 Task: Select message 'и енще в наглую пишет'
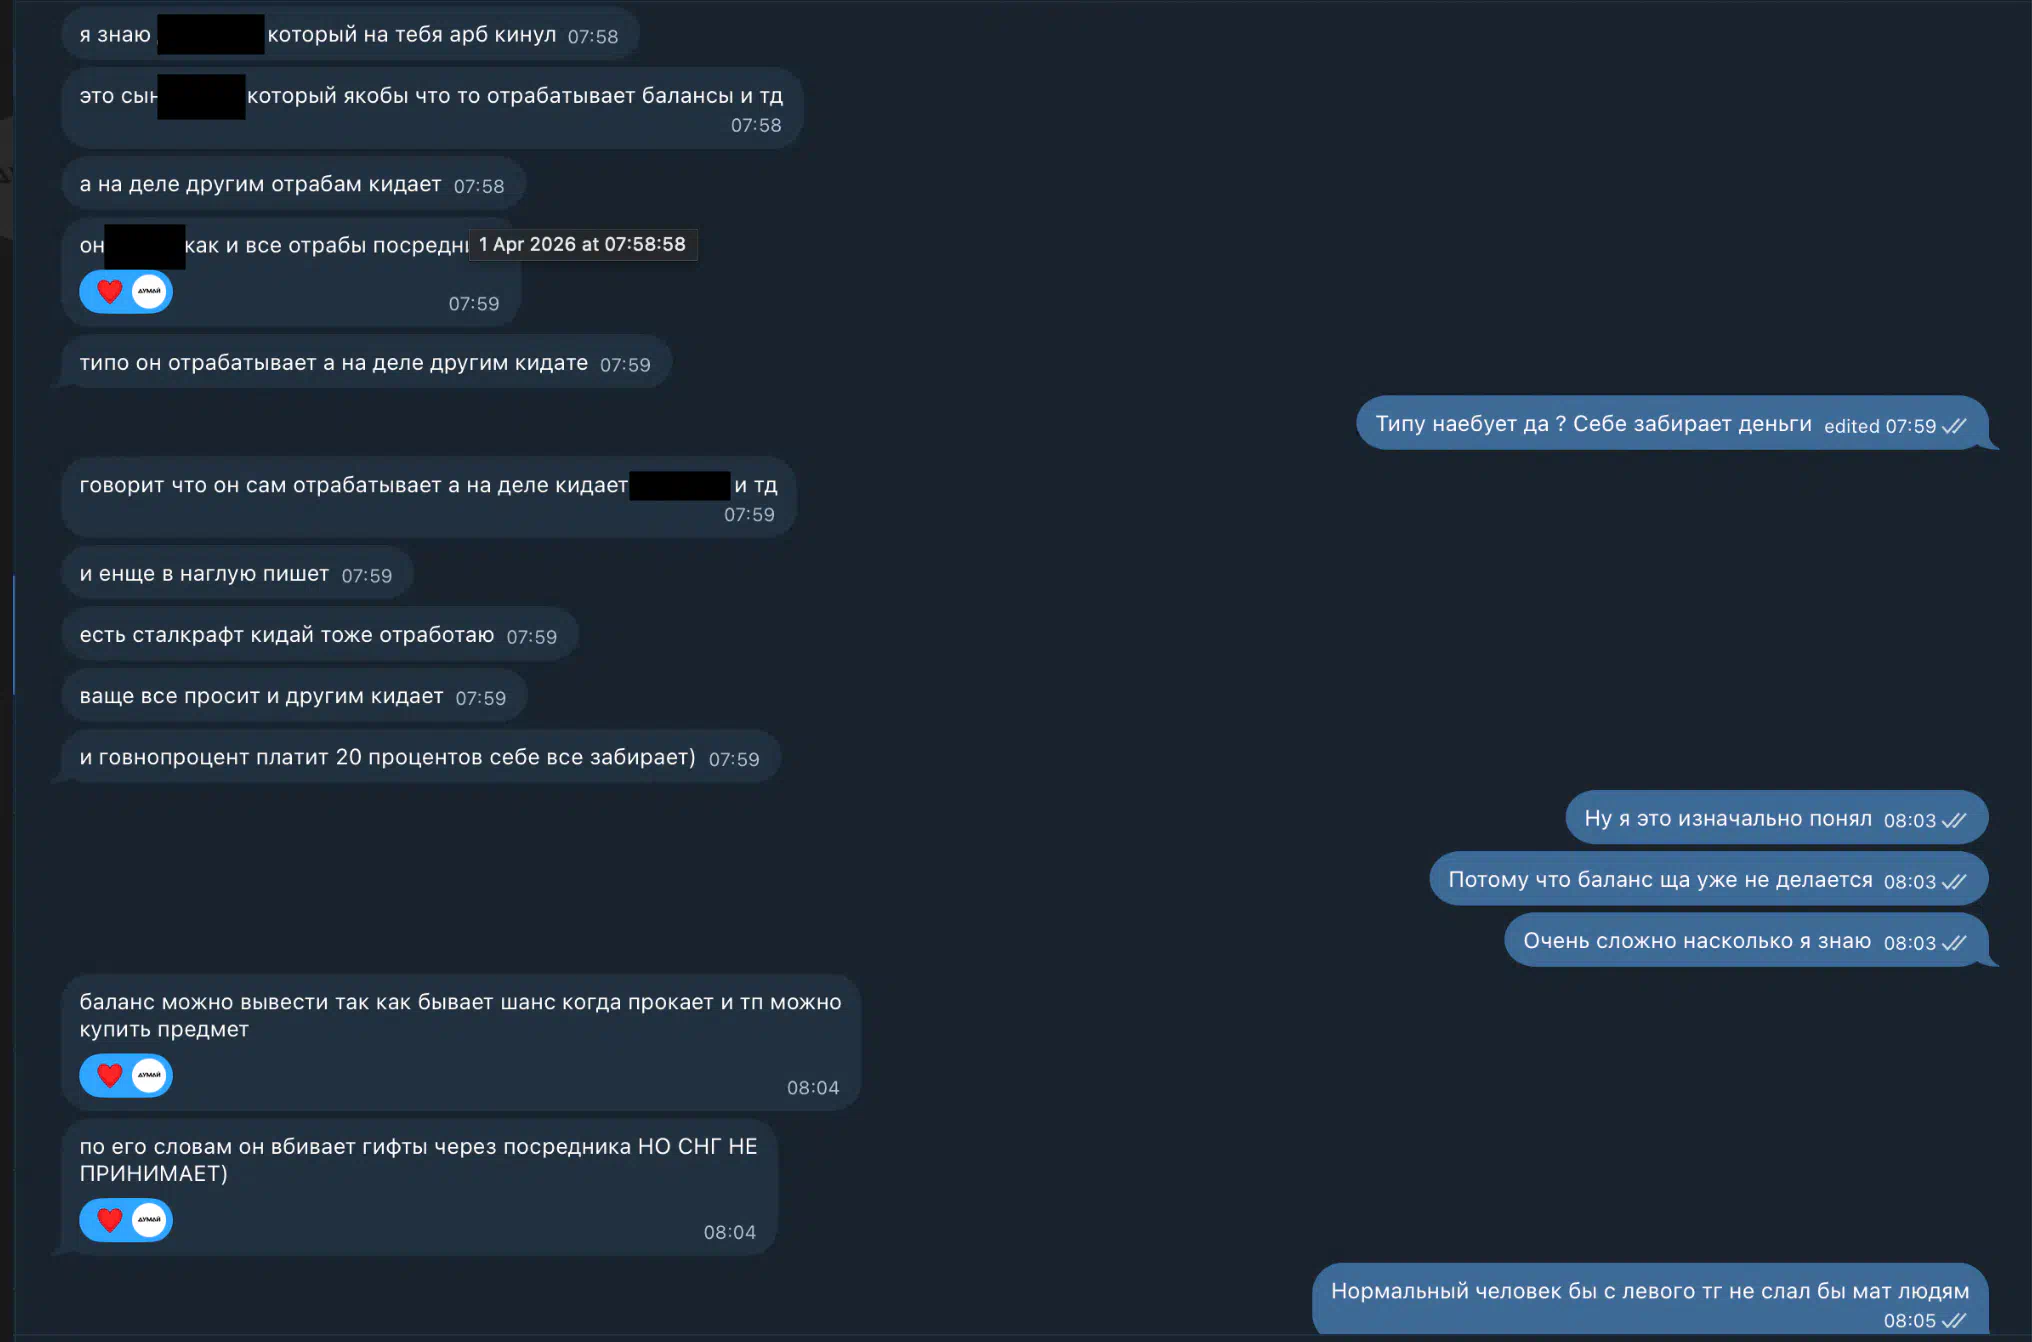pos(237,574)
